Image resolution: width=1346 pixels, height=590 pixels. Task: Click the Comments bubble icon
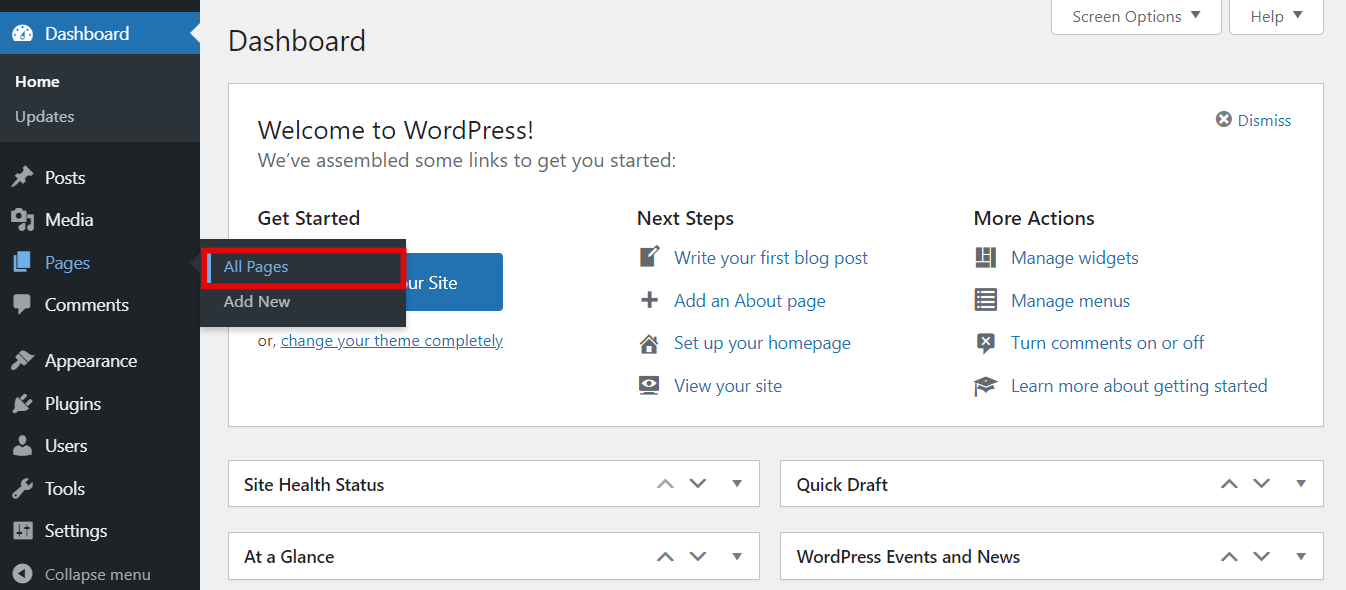click(x=25, y=305)
